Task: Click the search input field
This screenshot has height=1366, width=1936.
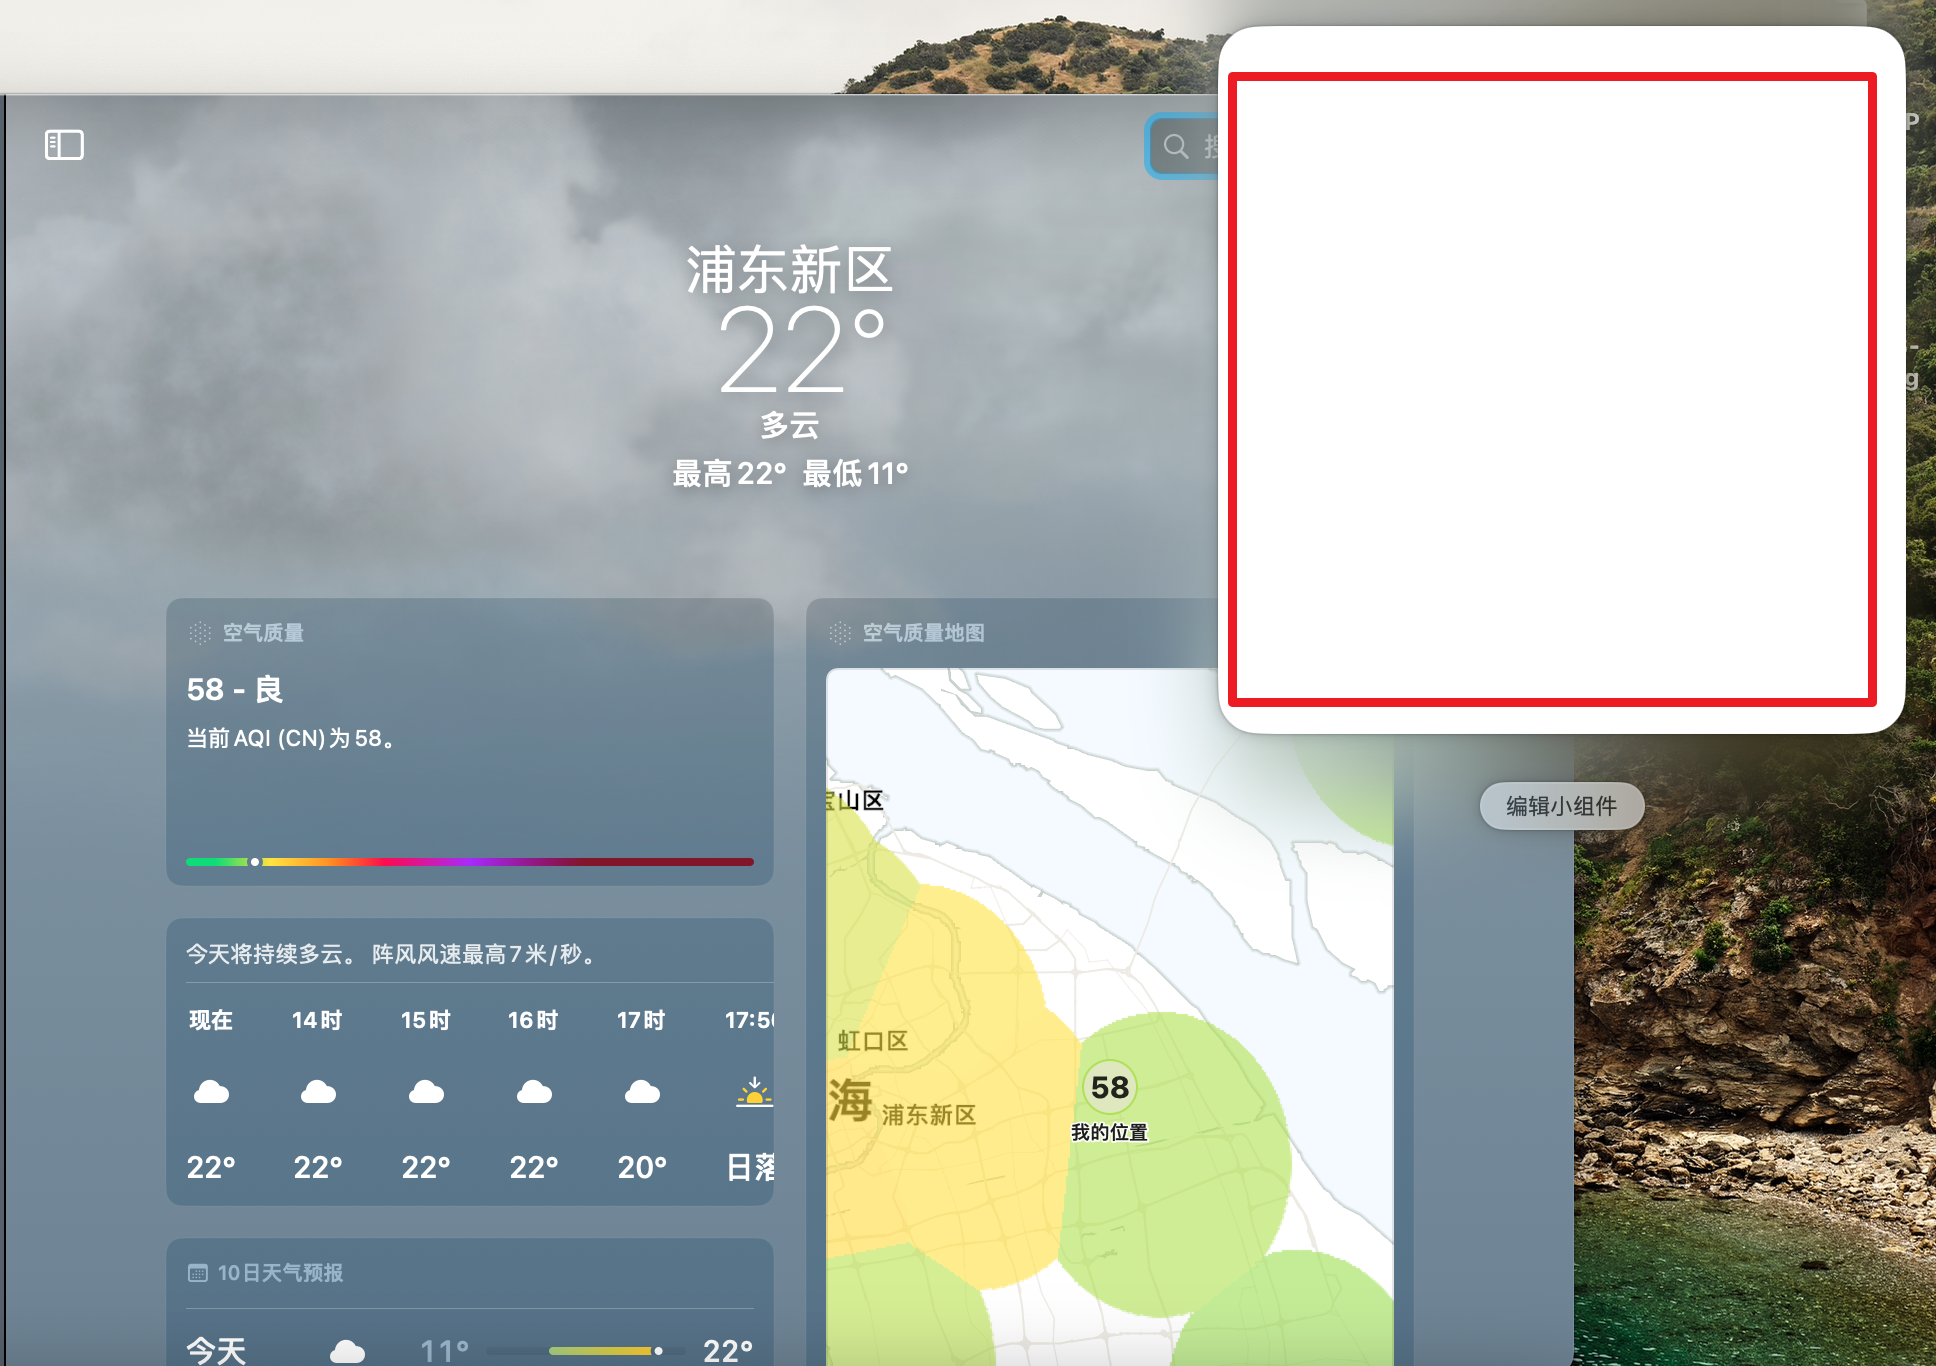Action: pos(1208,147)
